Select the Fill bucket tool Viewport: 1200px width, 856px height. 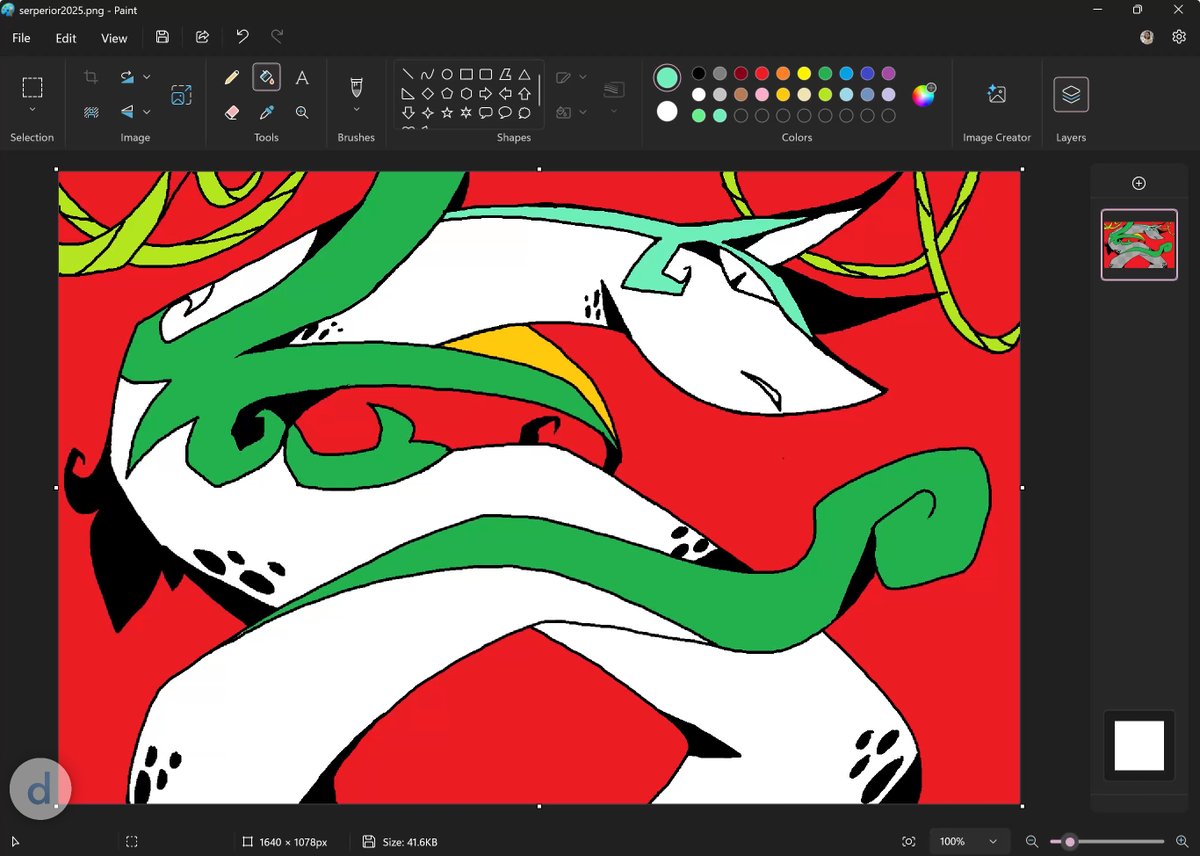tap(266, 77)
